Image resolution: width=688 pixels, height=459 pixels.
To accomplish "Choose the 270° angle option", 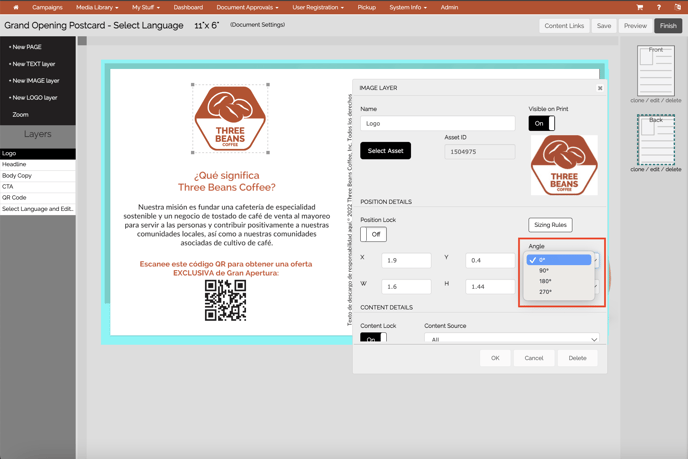I will pyautogui.click(x=559, y=292).
